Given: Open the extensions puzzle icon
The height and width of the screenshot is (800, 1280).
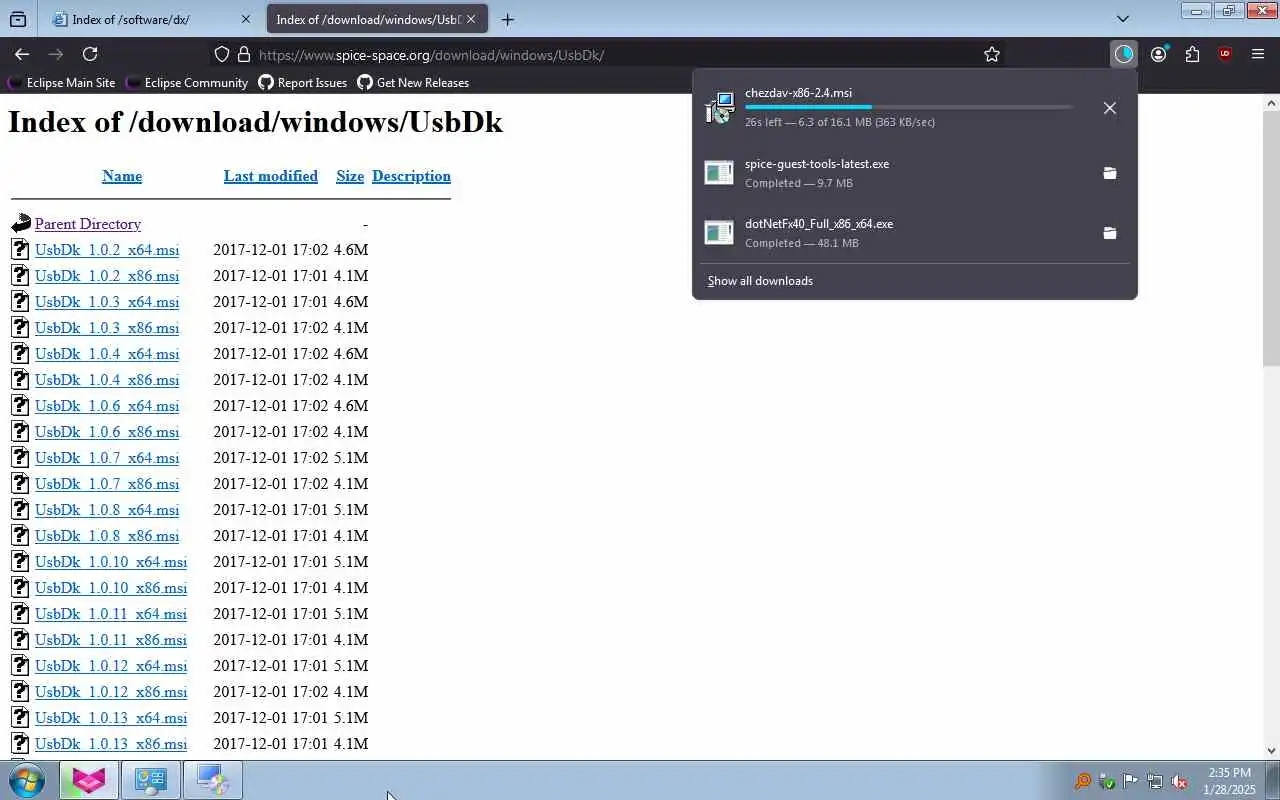Looking at the screenshot, I should [x=1192, y=54].
